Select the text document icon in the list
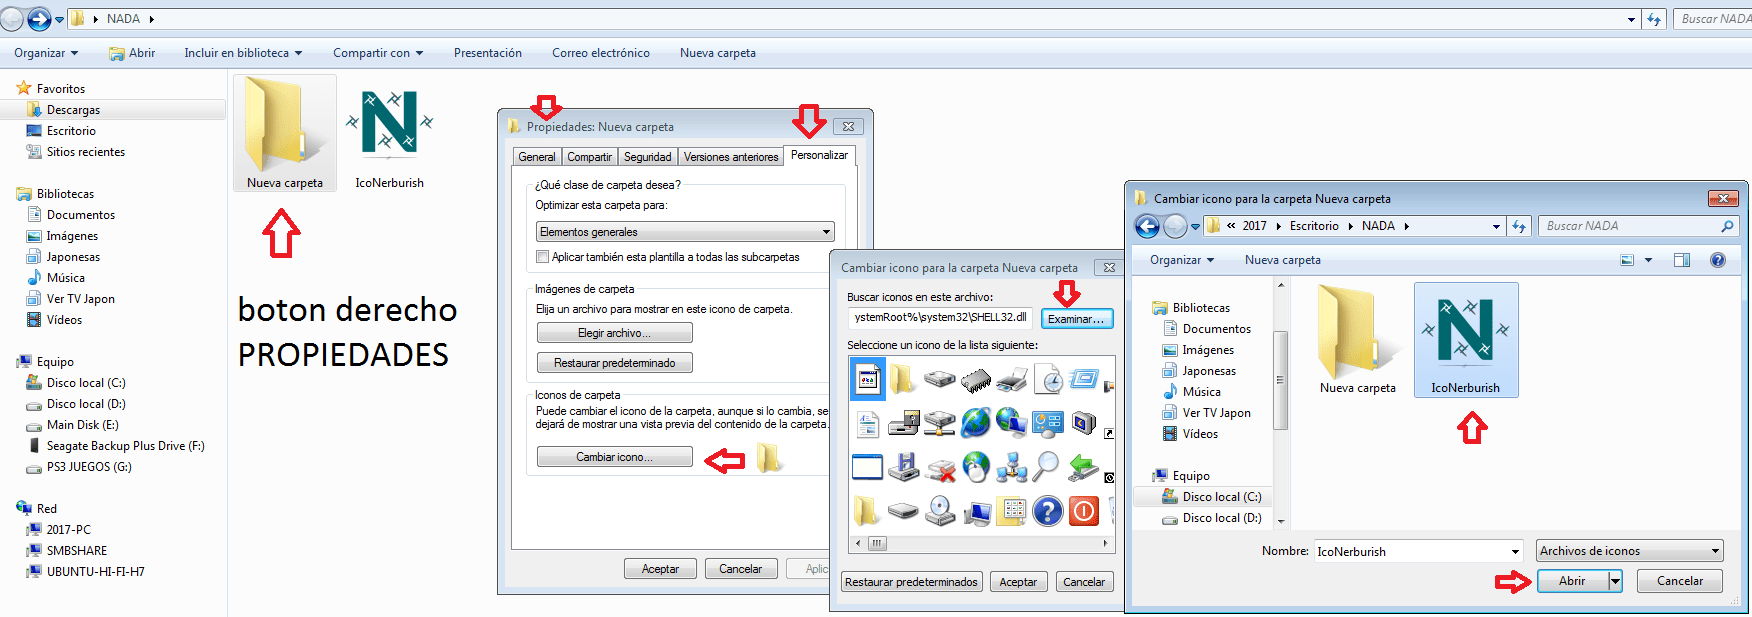1752x617 pixels. (868, 423)
